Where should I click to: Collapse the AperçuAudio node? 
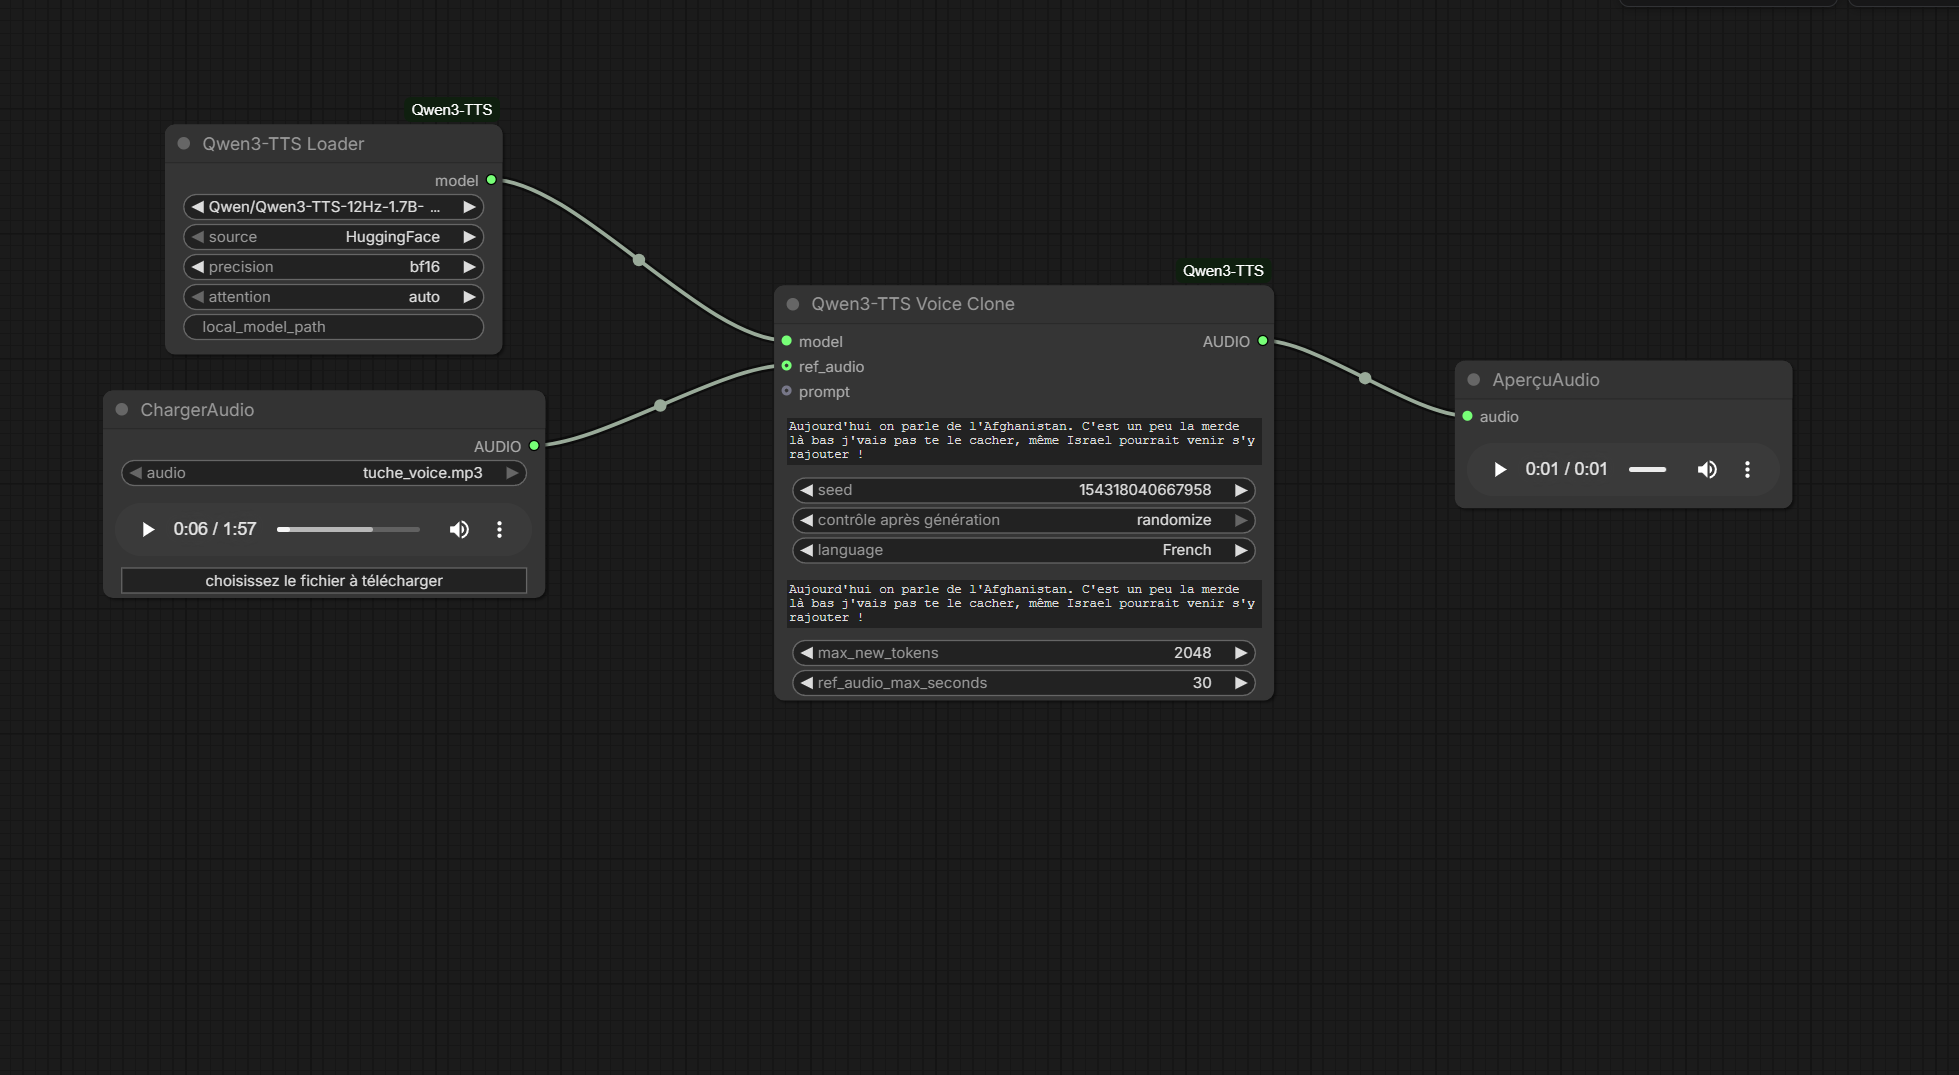pos(1474,380)
